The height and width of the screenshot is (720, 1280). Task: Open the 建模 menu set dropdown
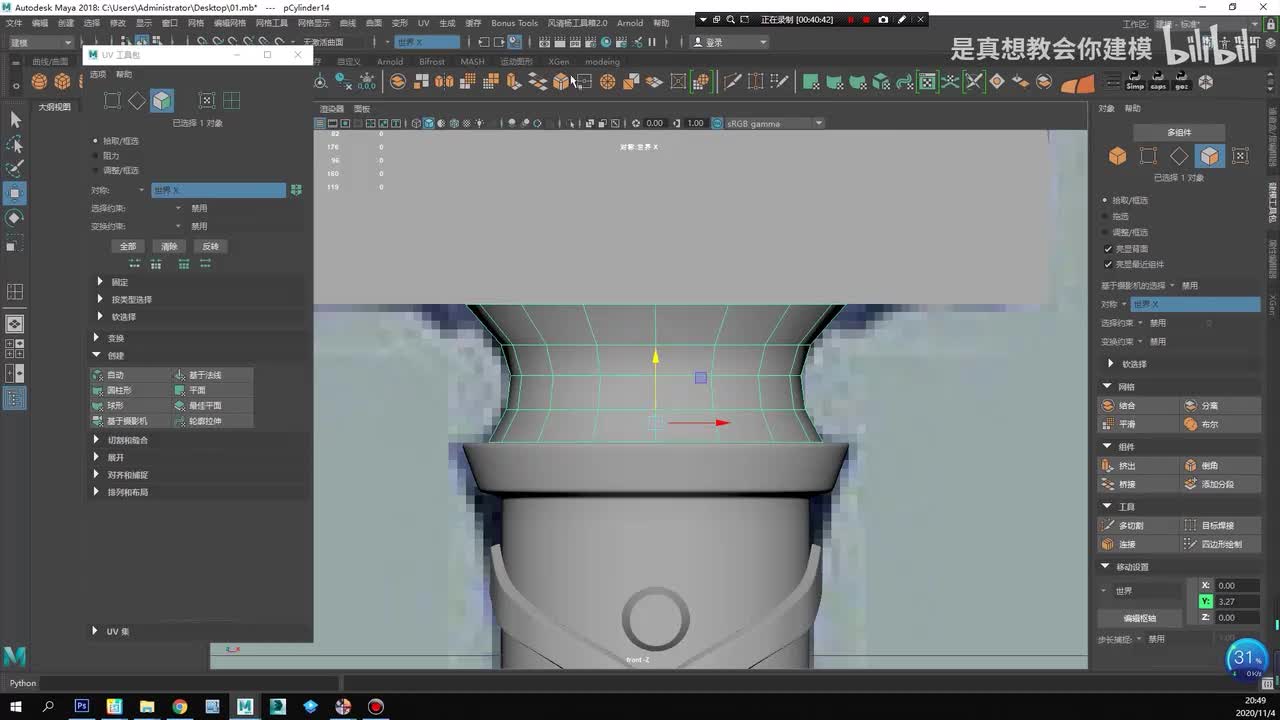[40, 42]
